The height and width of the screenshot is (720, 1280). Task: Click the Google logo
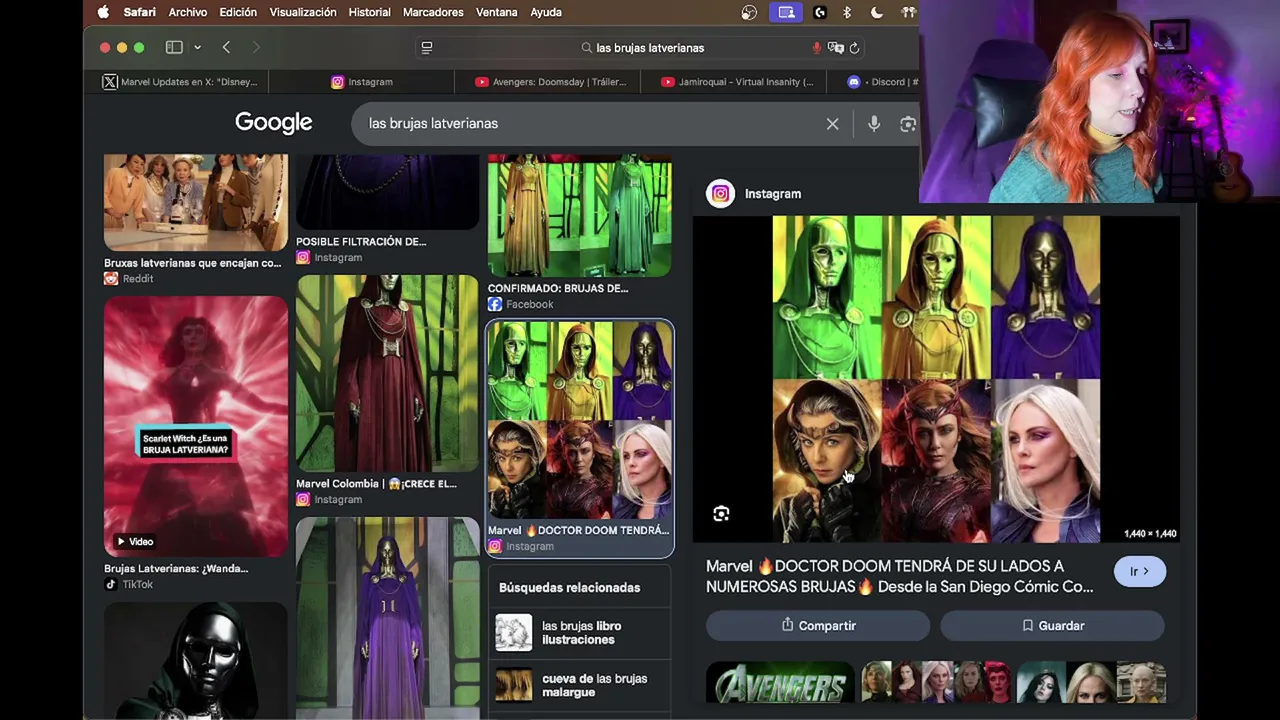click(x=274, y=123)
